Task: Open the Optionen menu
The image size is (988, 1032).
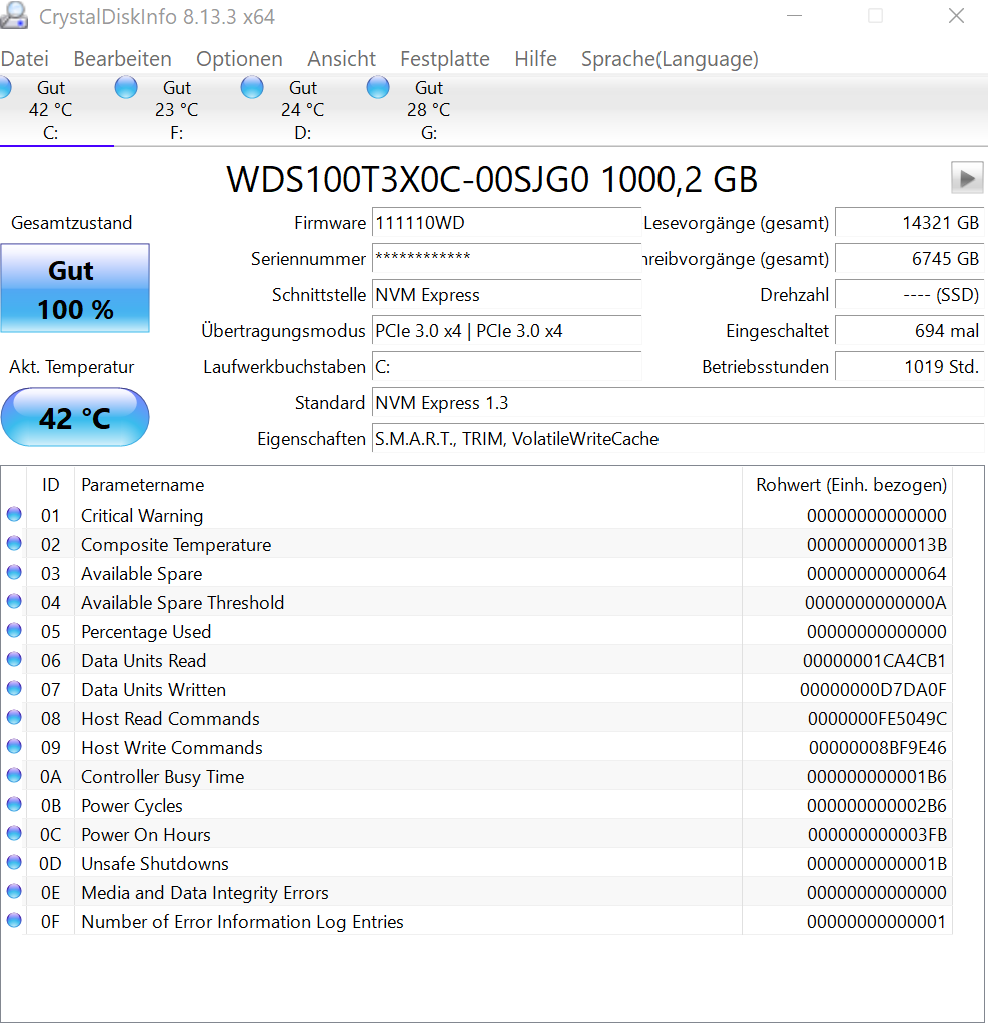Action: click(x=239, y=59)
